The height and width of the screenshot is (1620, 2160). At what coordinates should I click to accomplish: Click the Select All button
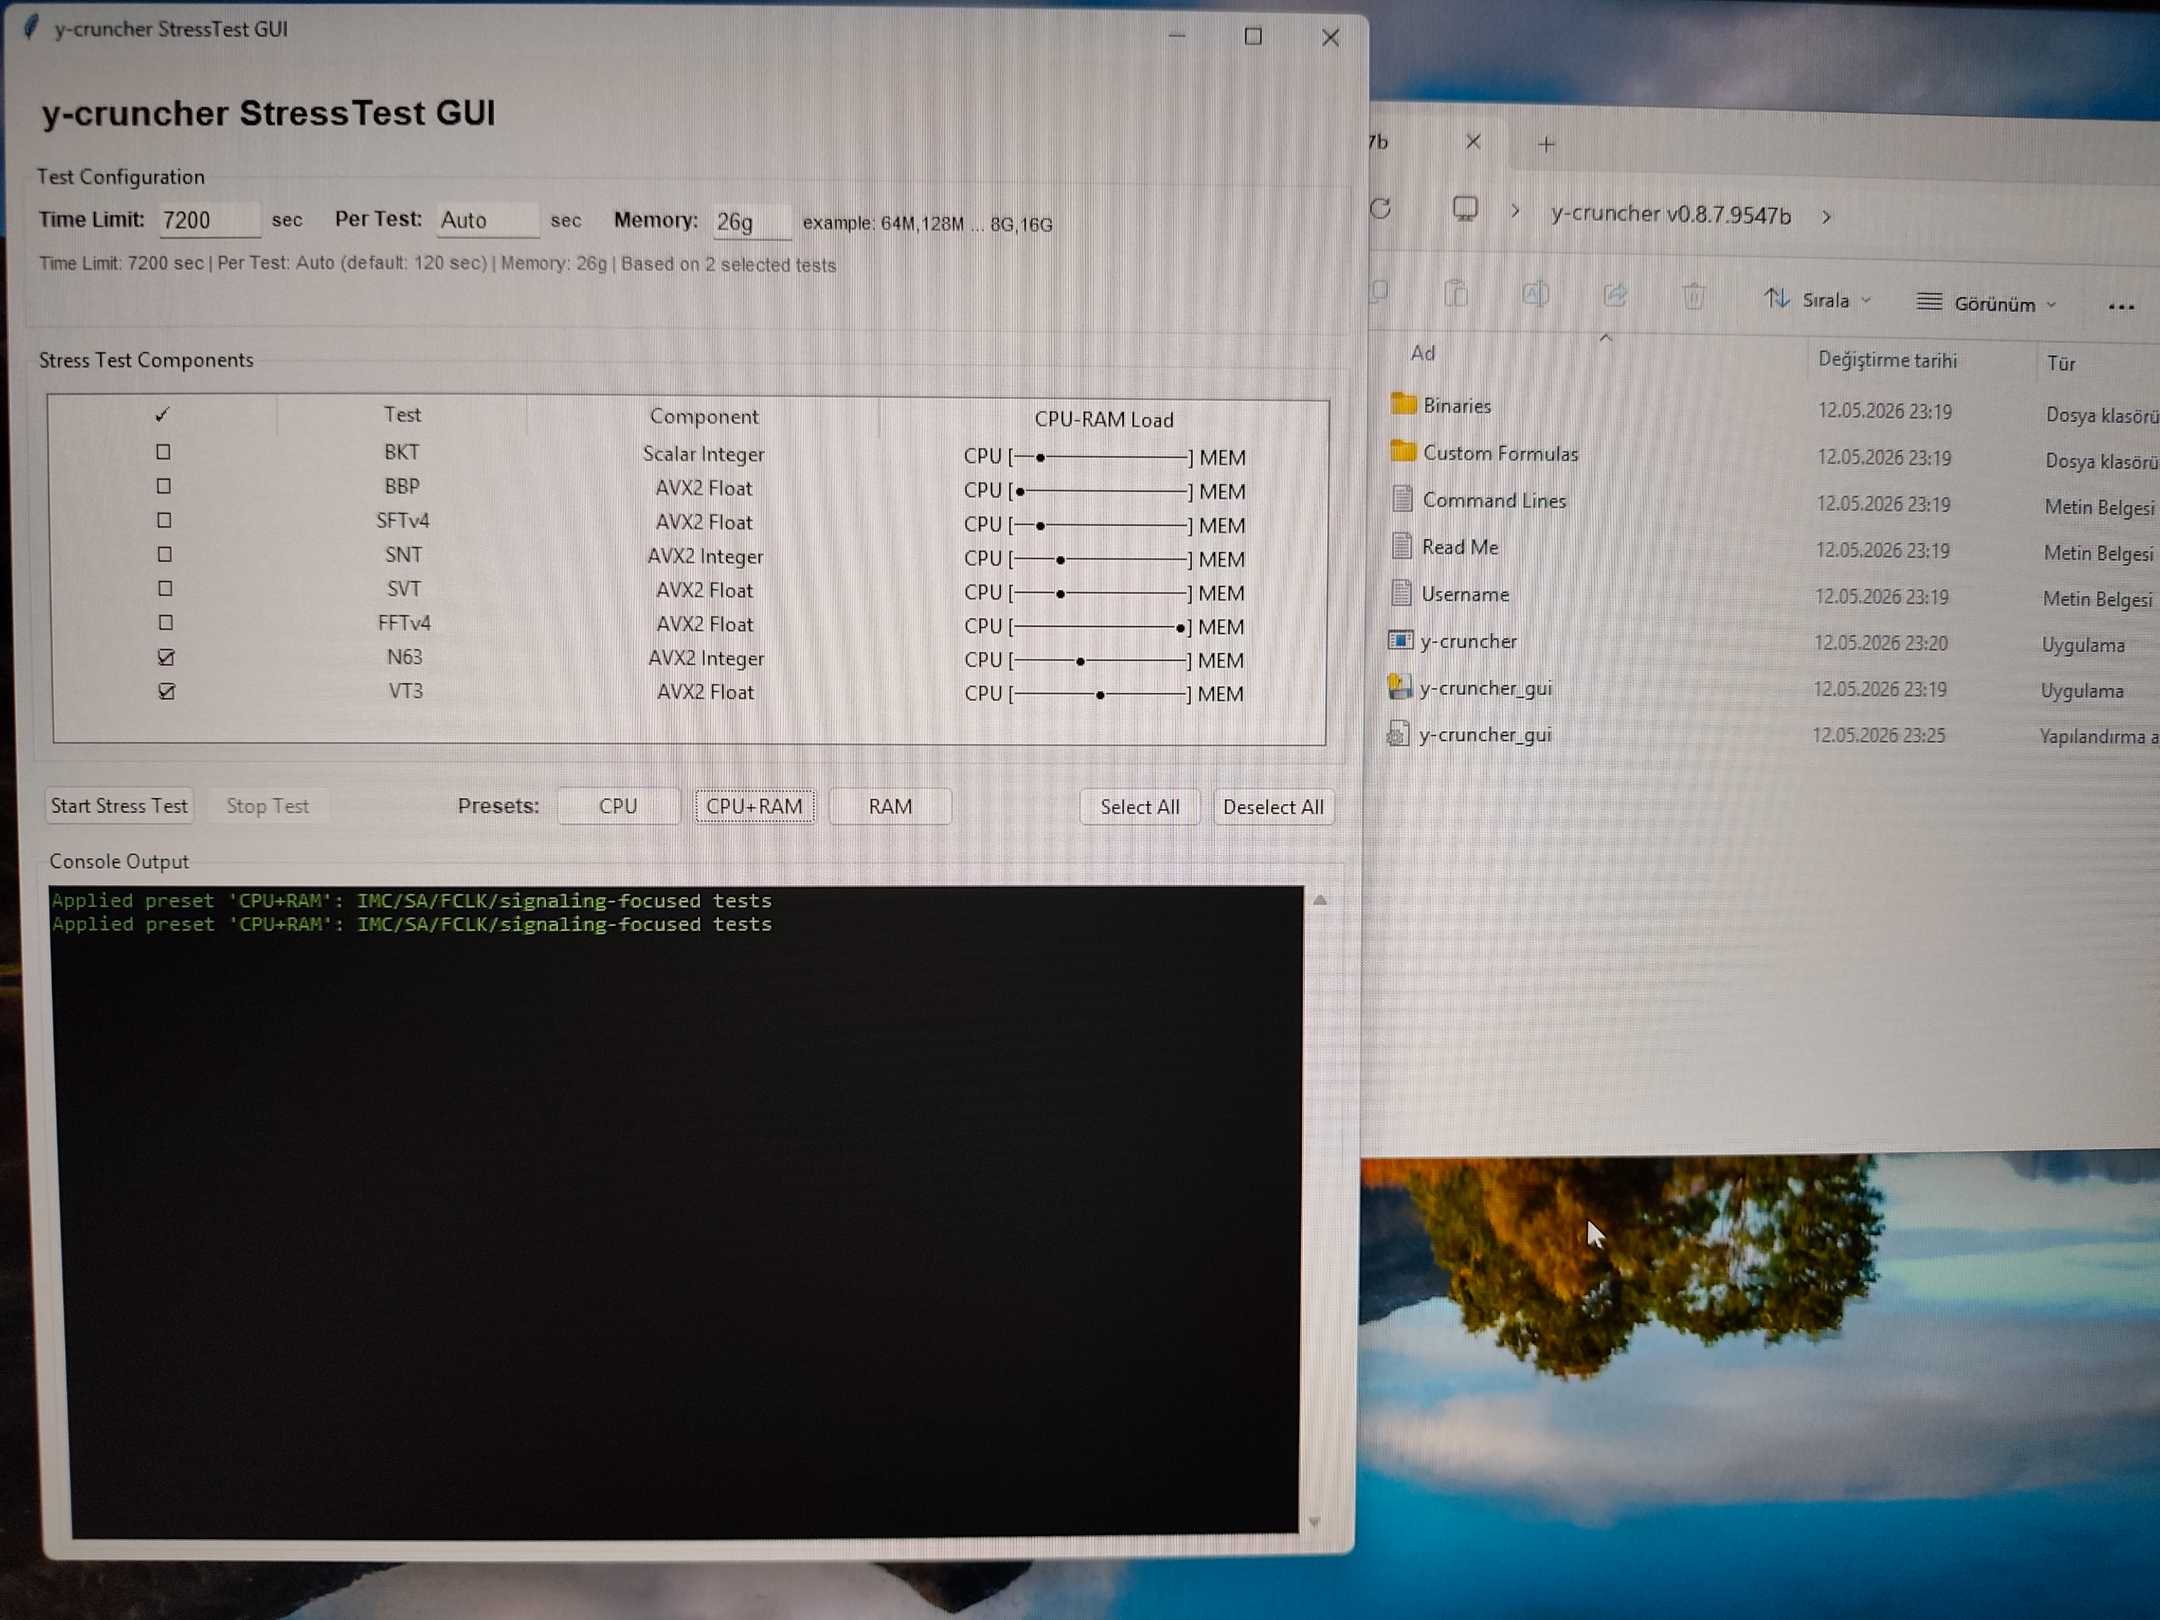tap(1140, 807)
